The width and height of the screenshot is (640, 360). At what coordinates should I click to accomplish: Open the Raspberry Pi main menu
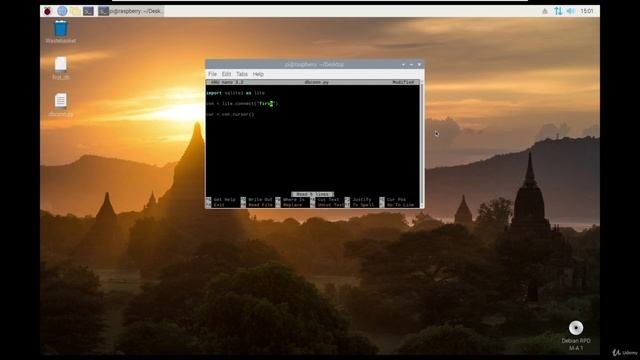pyautogui.click(x=48, y=11)
